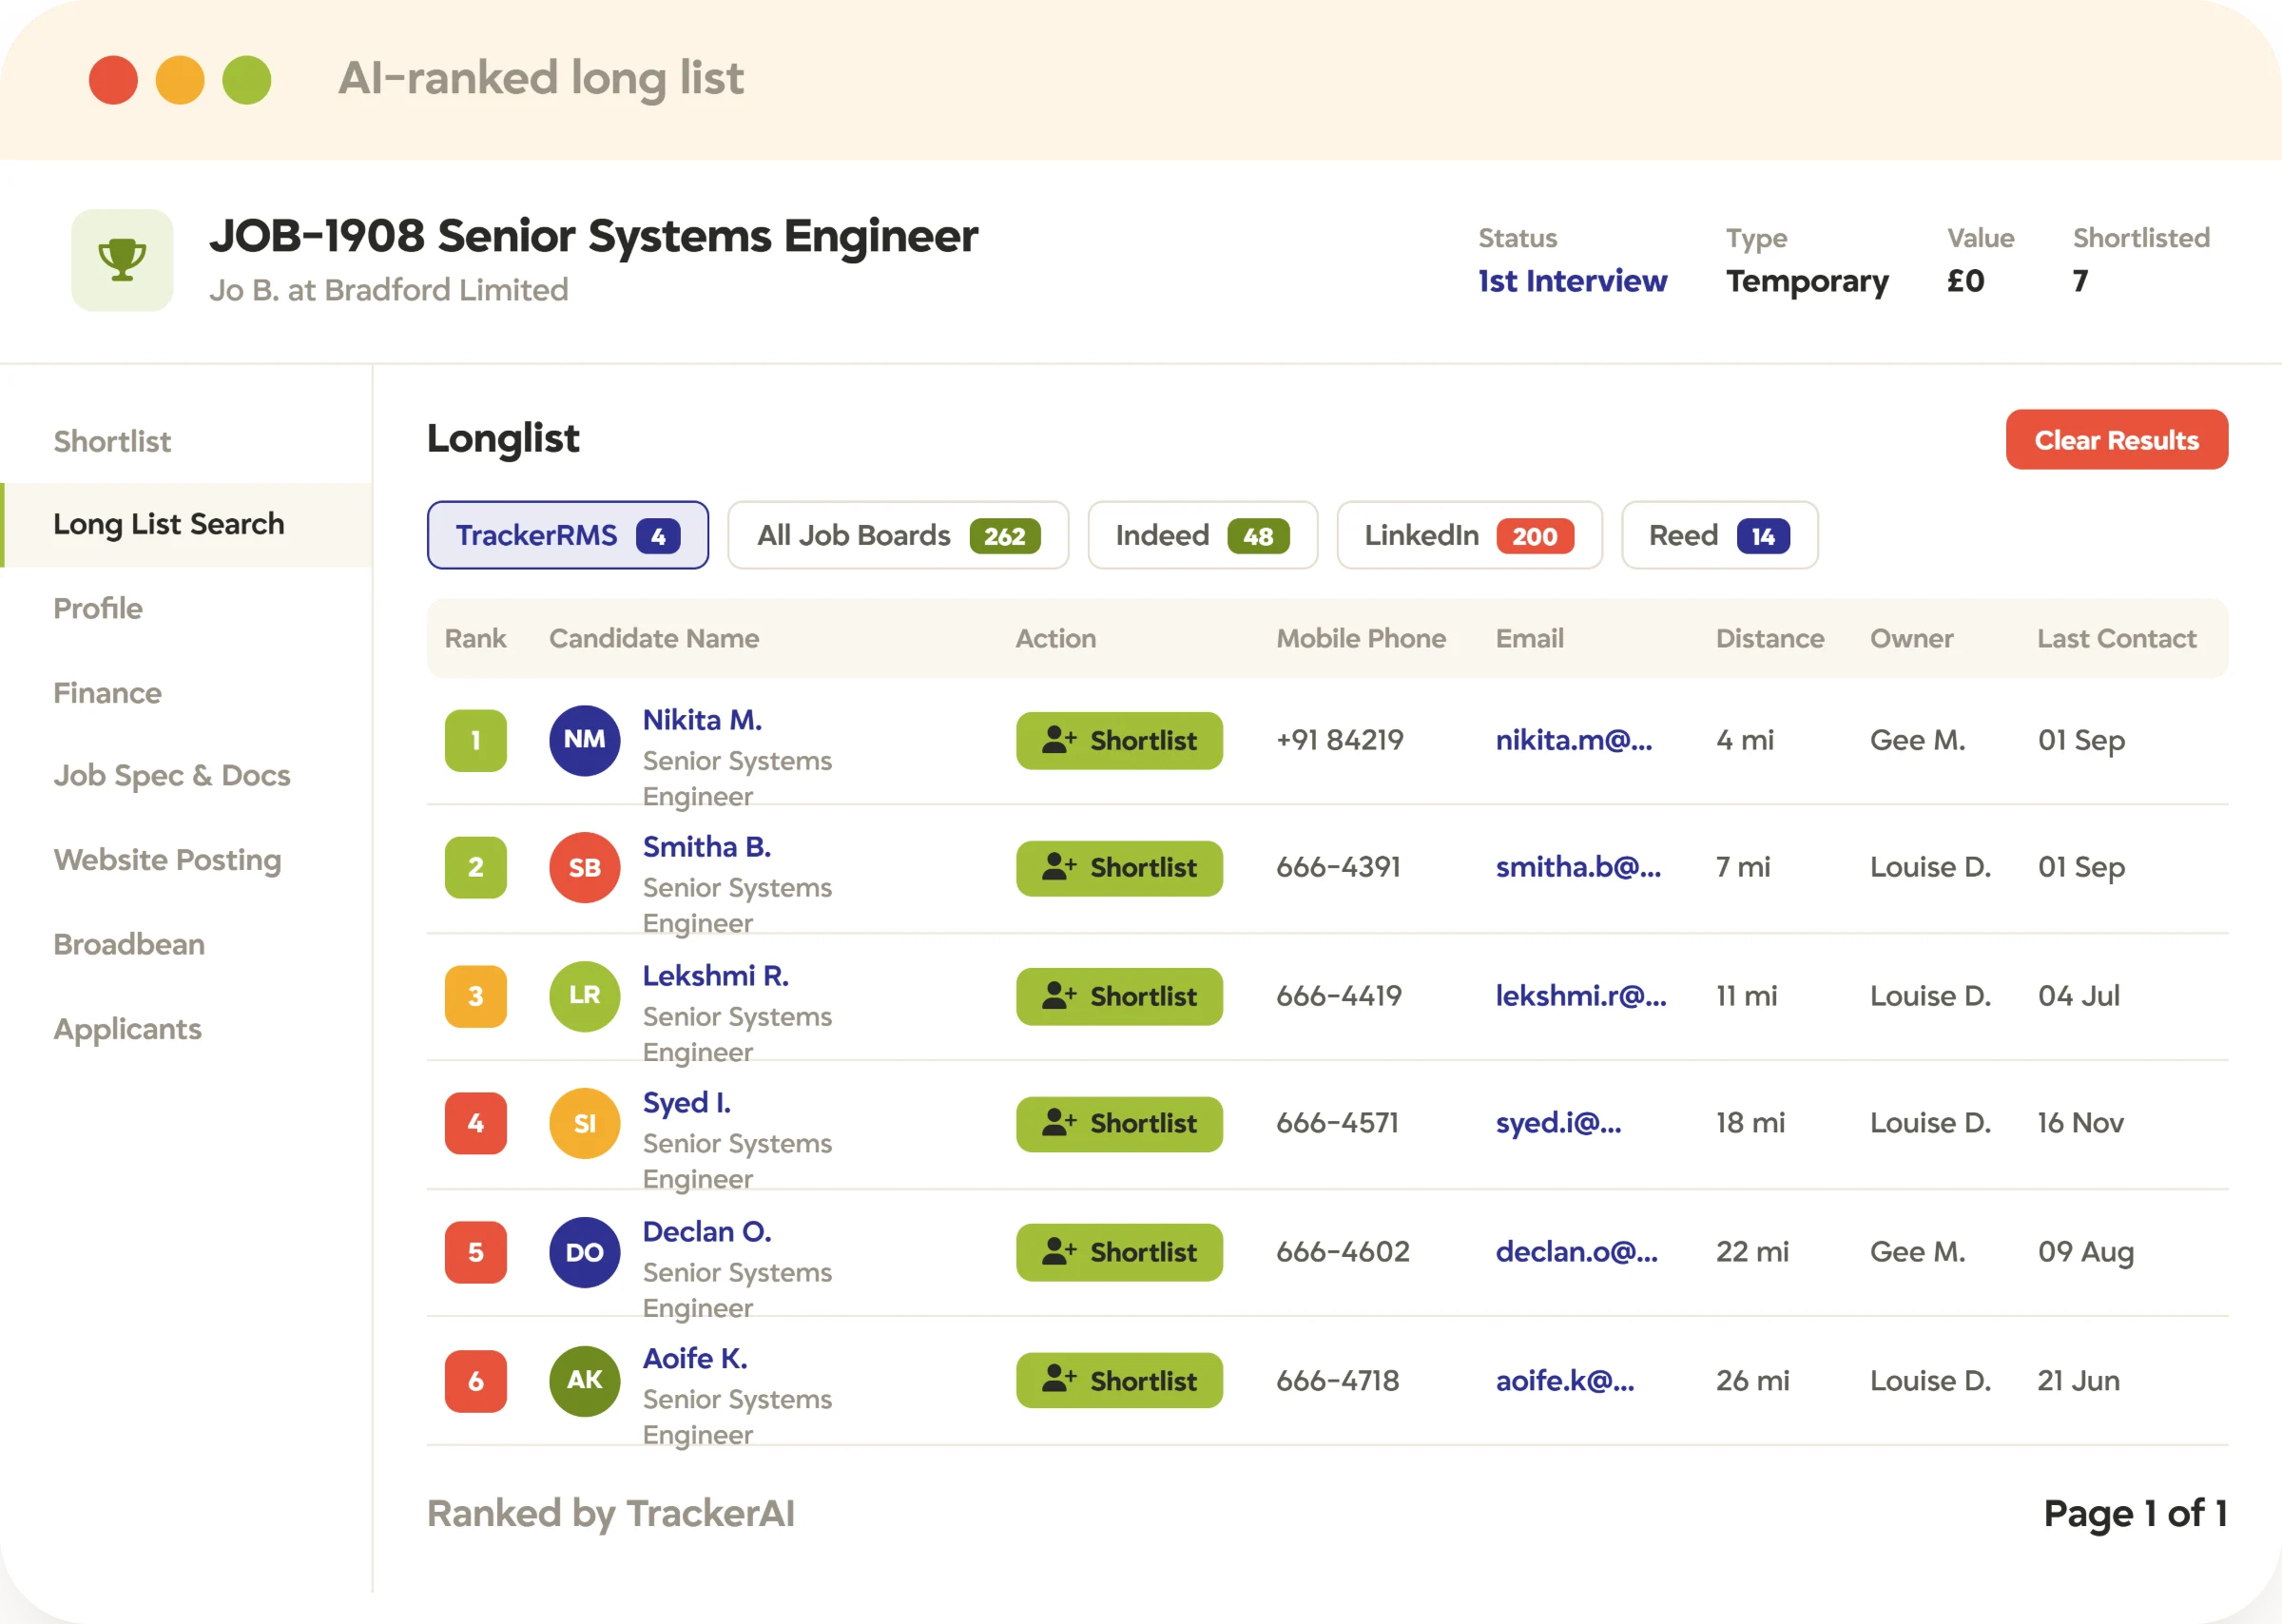
Task: Click rank badge 6 for Aoife K.
Action: click(x=476, y=1381)
